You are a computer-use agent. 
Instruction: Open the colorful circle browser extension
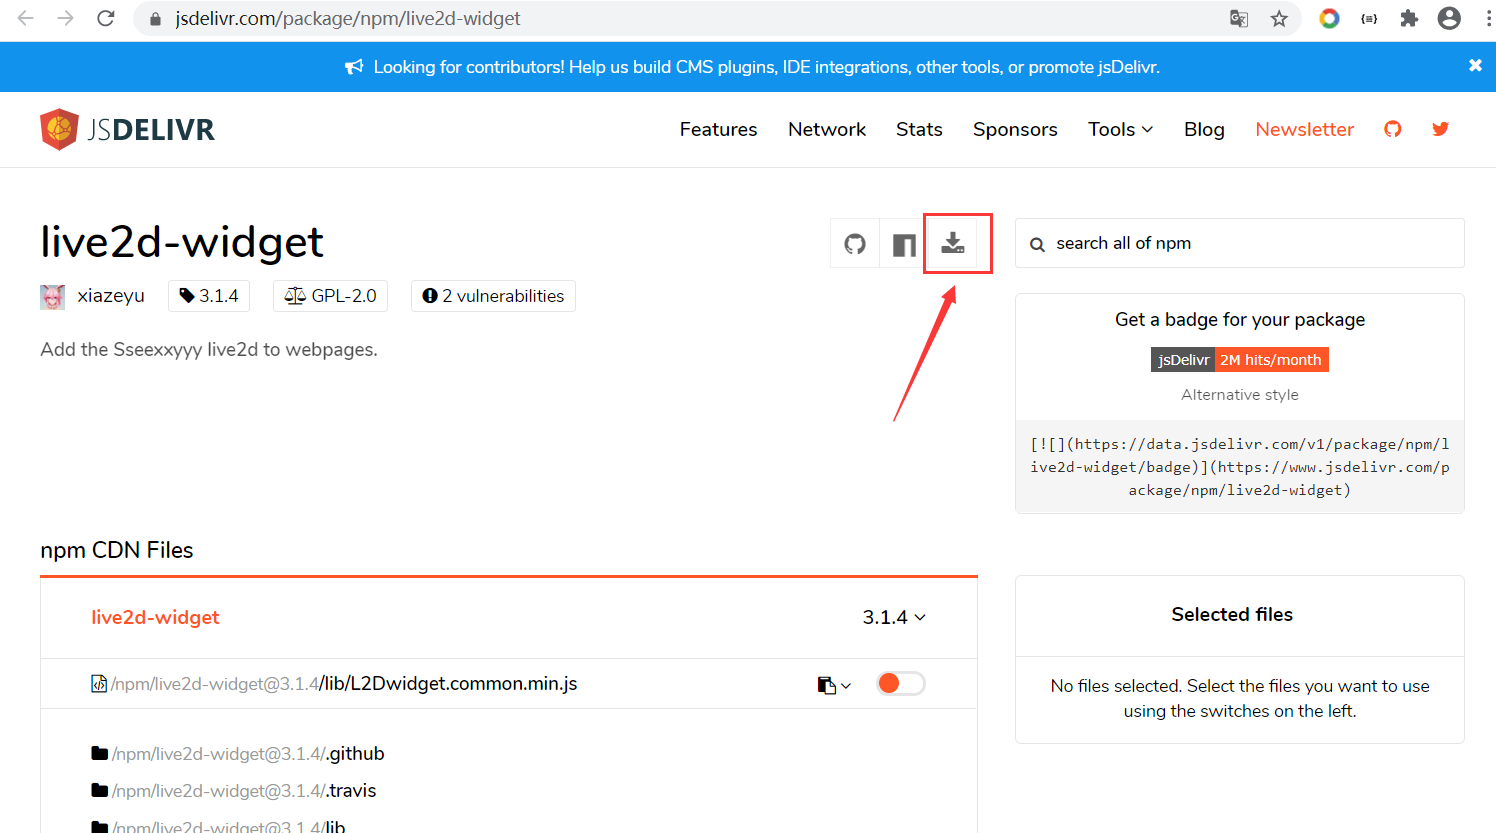point(1329,18)
